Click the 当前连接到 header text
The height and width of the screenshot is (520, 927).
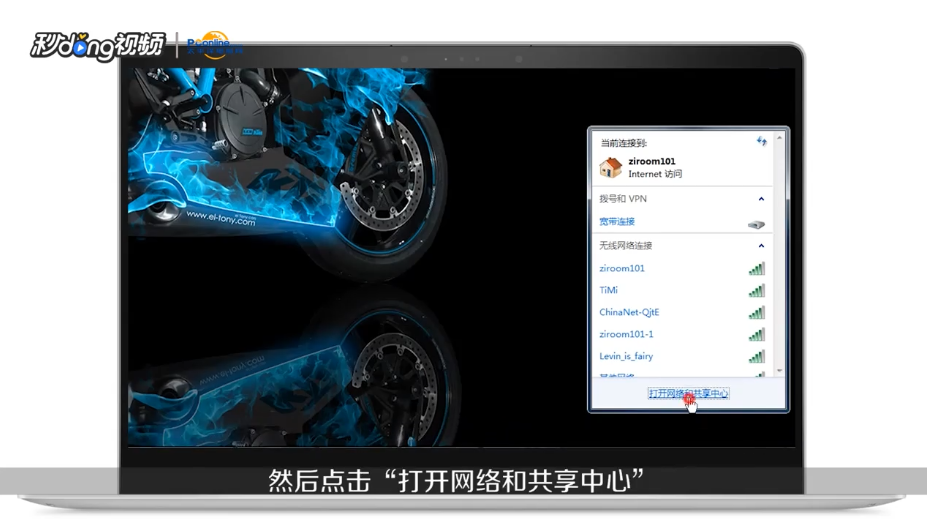coord(624,143)
